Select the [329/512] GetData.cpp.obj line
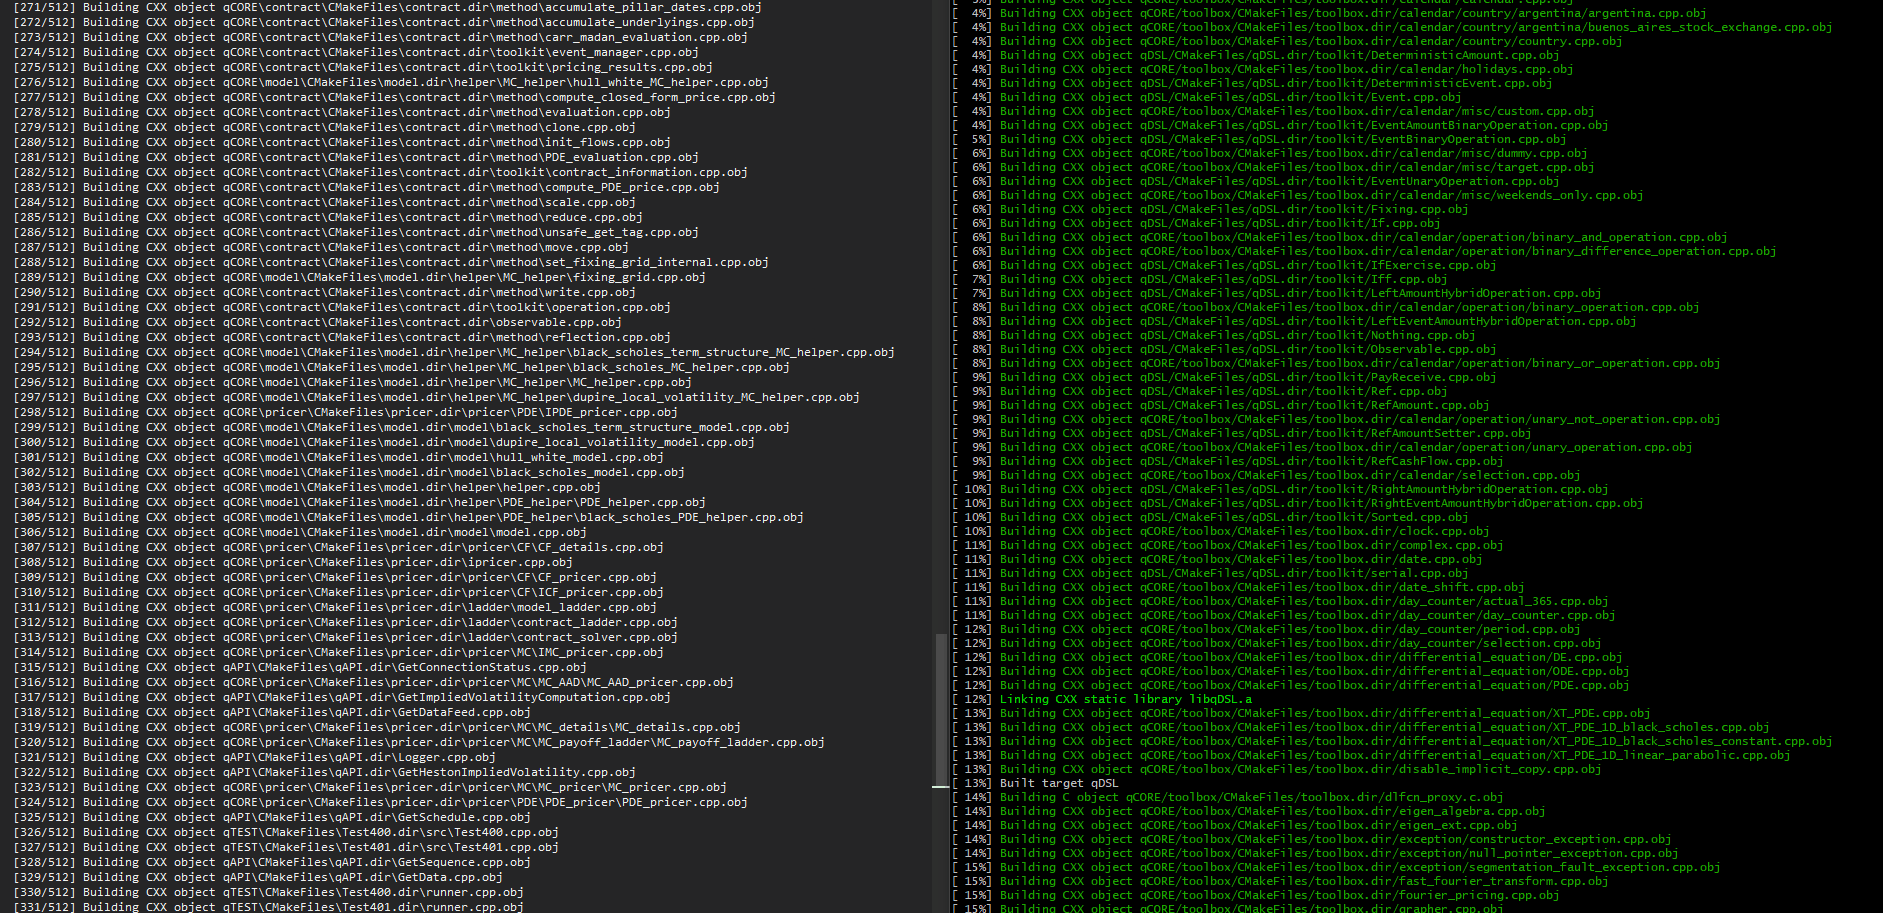 258,877
